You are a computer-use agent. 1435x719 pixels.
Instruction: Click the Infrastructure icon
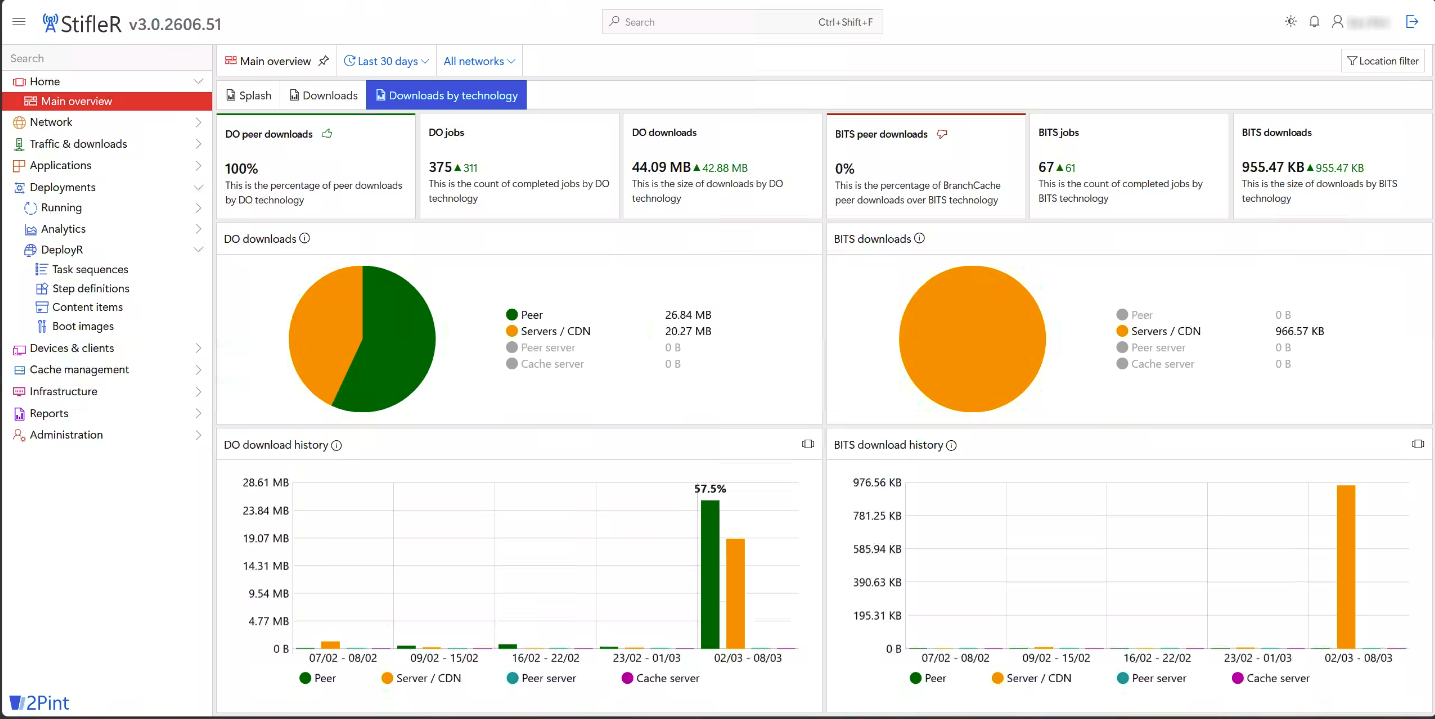tap(19, 391)
